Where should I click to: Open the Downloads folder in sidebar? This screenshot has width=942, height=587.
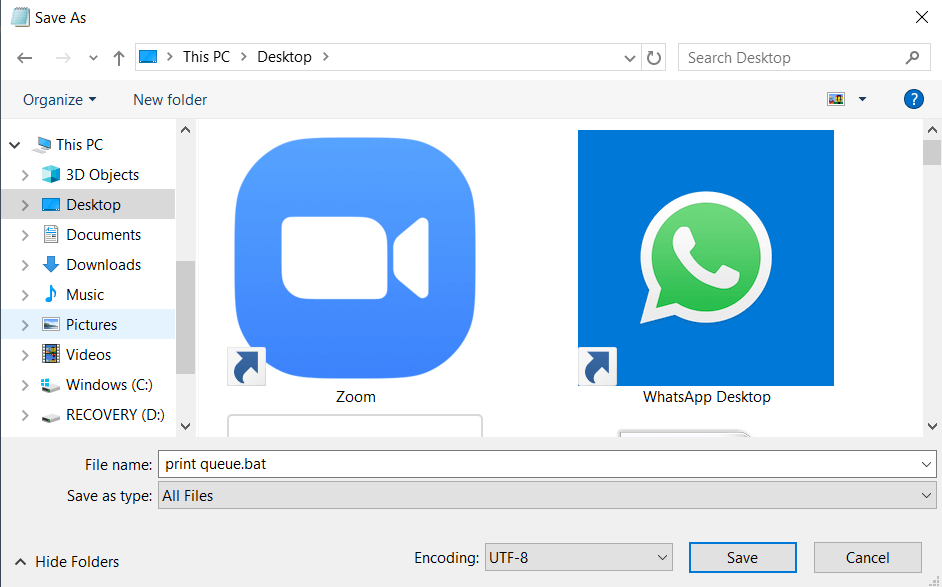point(103,265)
